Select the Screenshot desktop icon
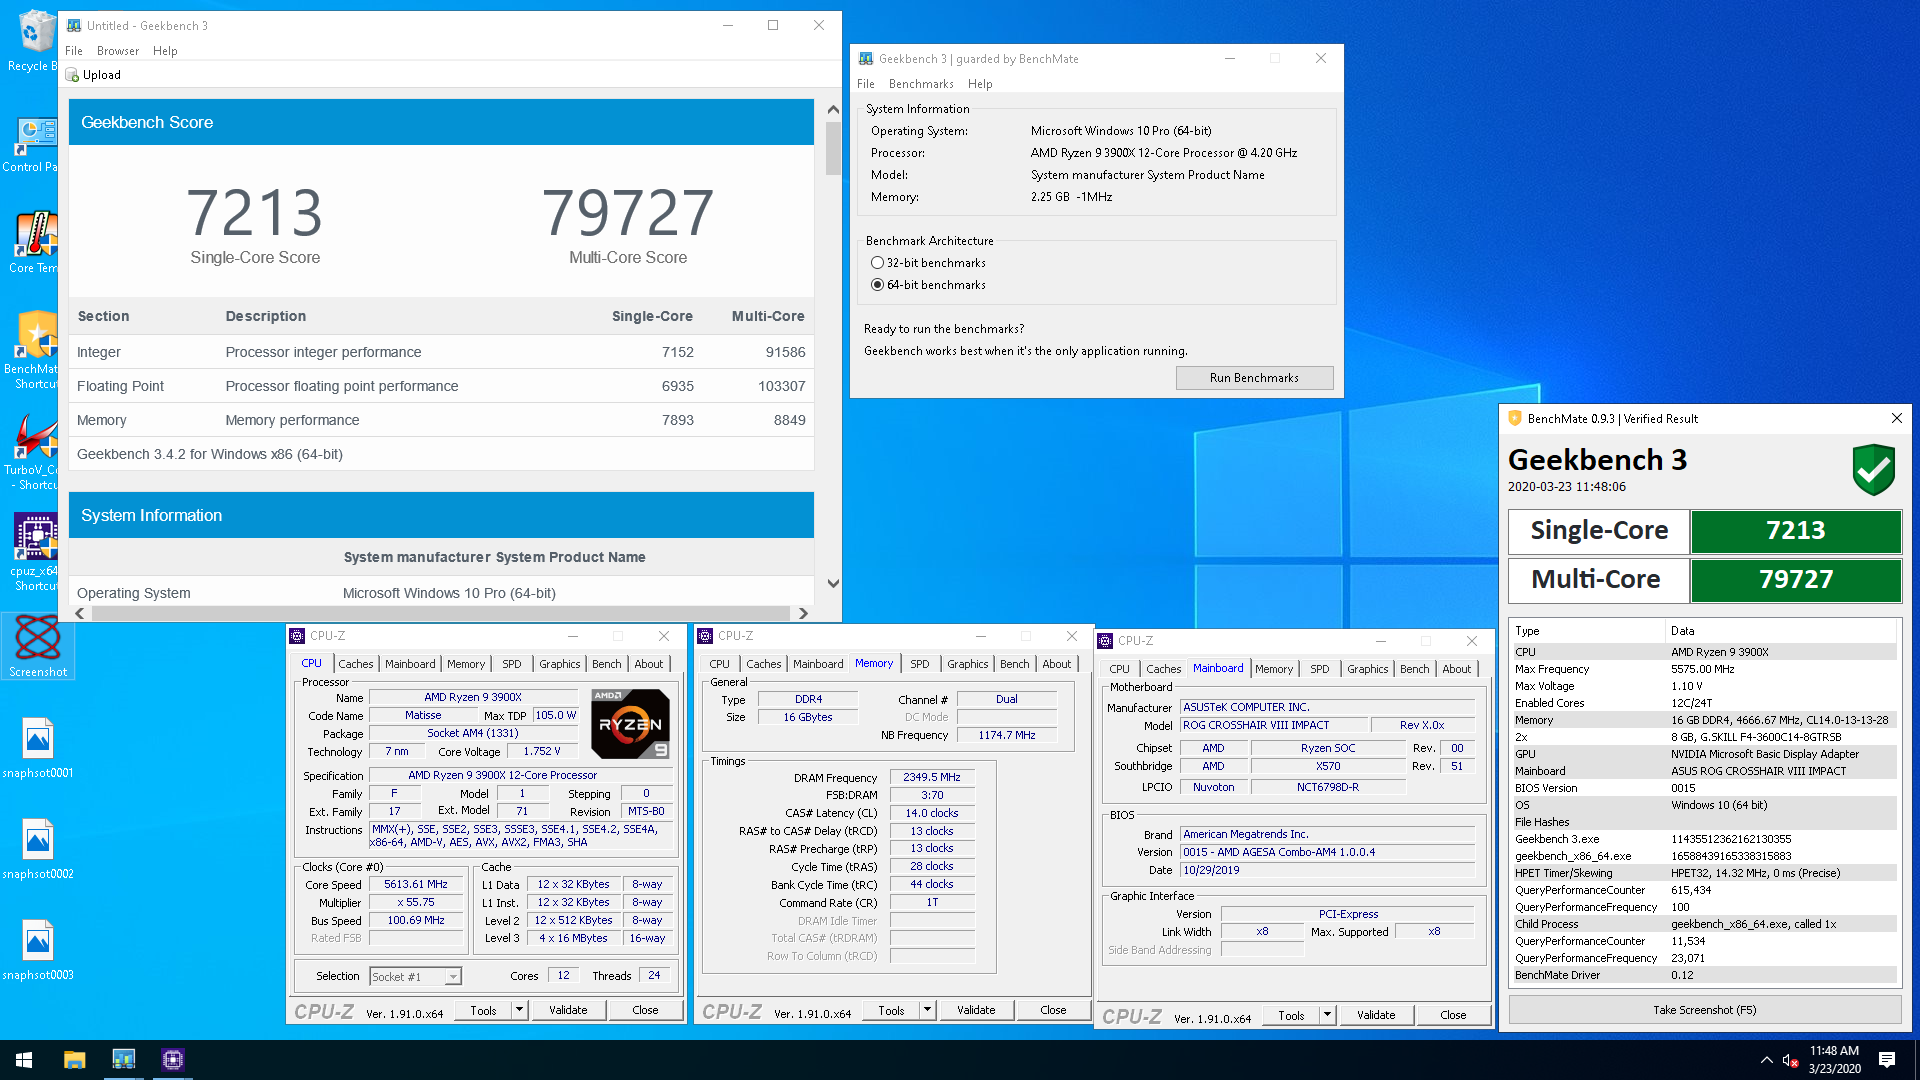Image resolution: width=1920 pixels, height=1080 pixels. [37, 647]
